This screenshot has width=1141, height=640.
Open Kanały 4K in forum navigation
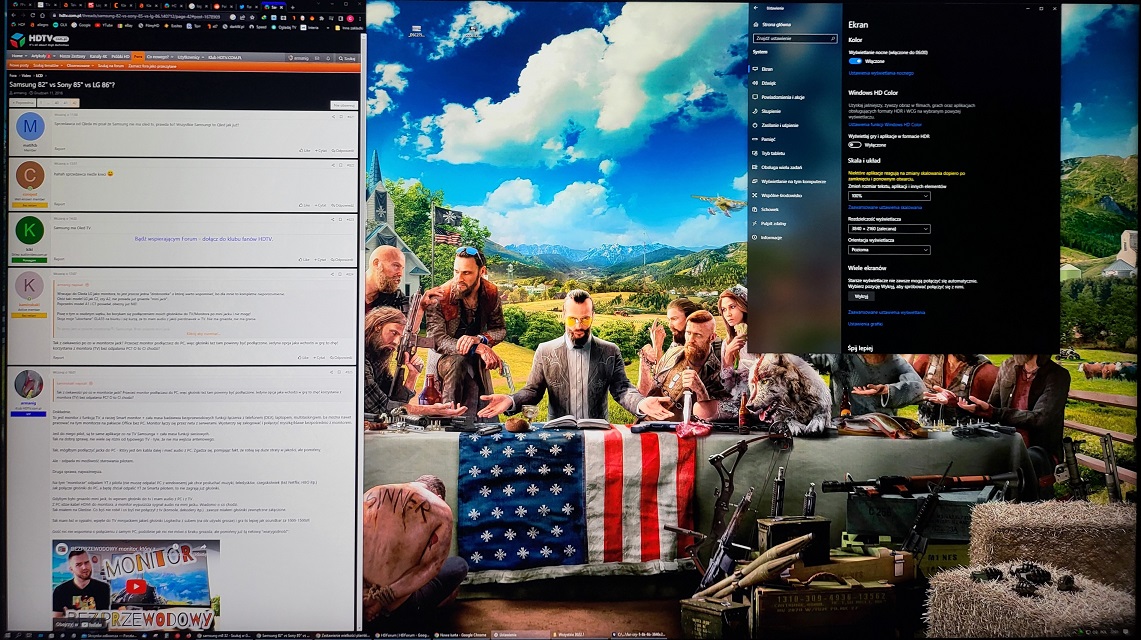click(98, 56)
